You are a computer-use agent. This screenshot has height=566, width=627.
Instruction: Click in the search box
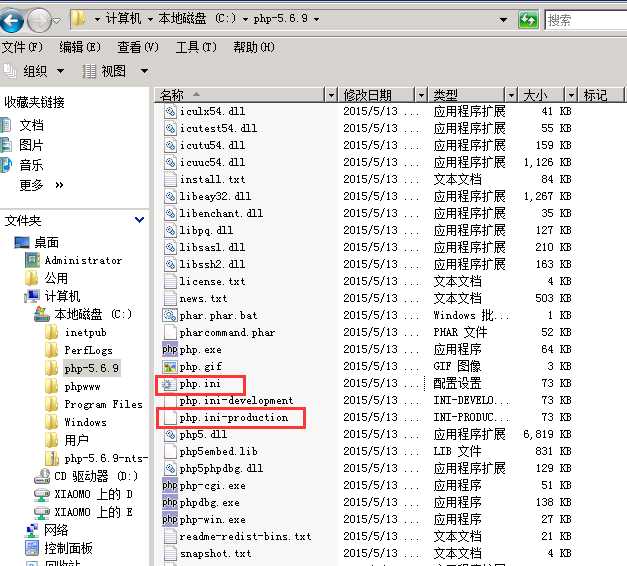(x=586, y=20)
